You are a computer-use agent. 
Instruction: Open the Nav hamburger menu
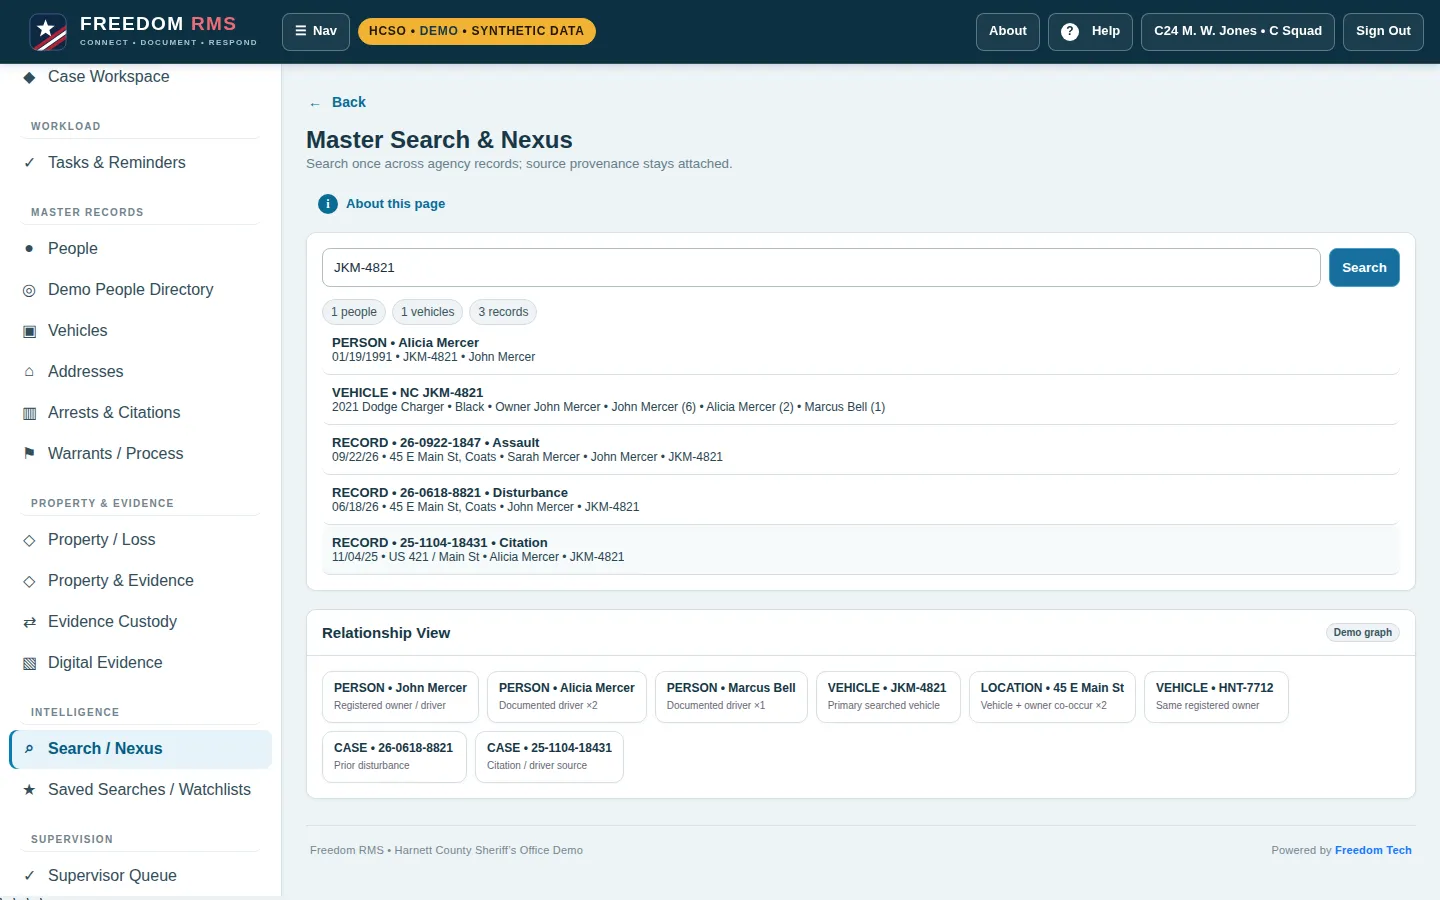[x=316, y=31]
